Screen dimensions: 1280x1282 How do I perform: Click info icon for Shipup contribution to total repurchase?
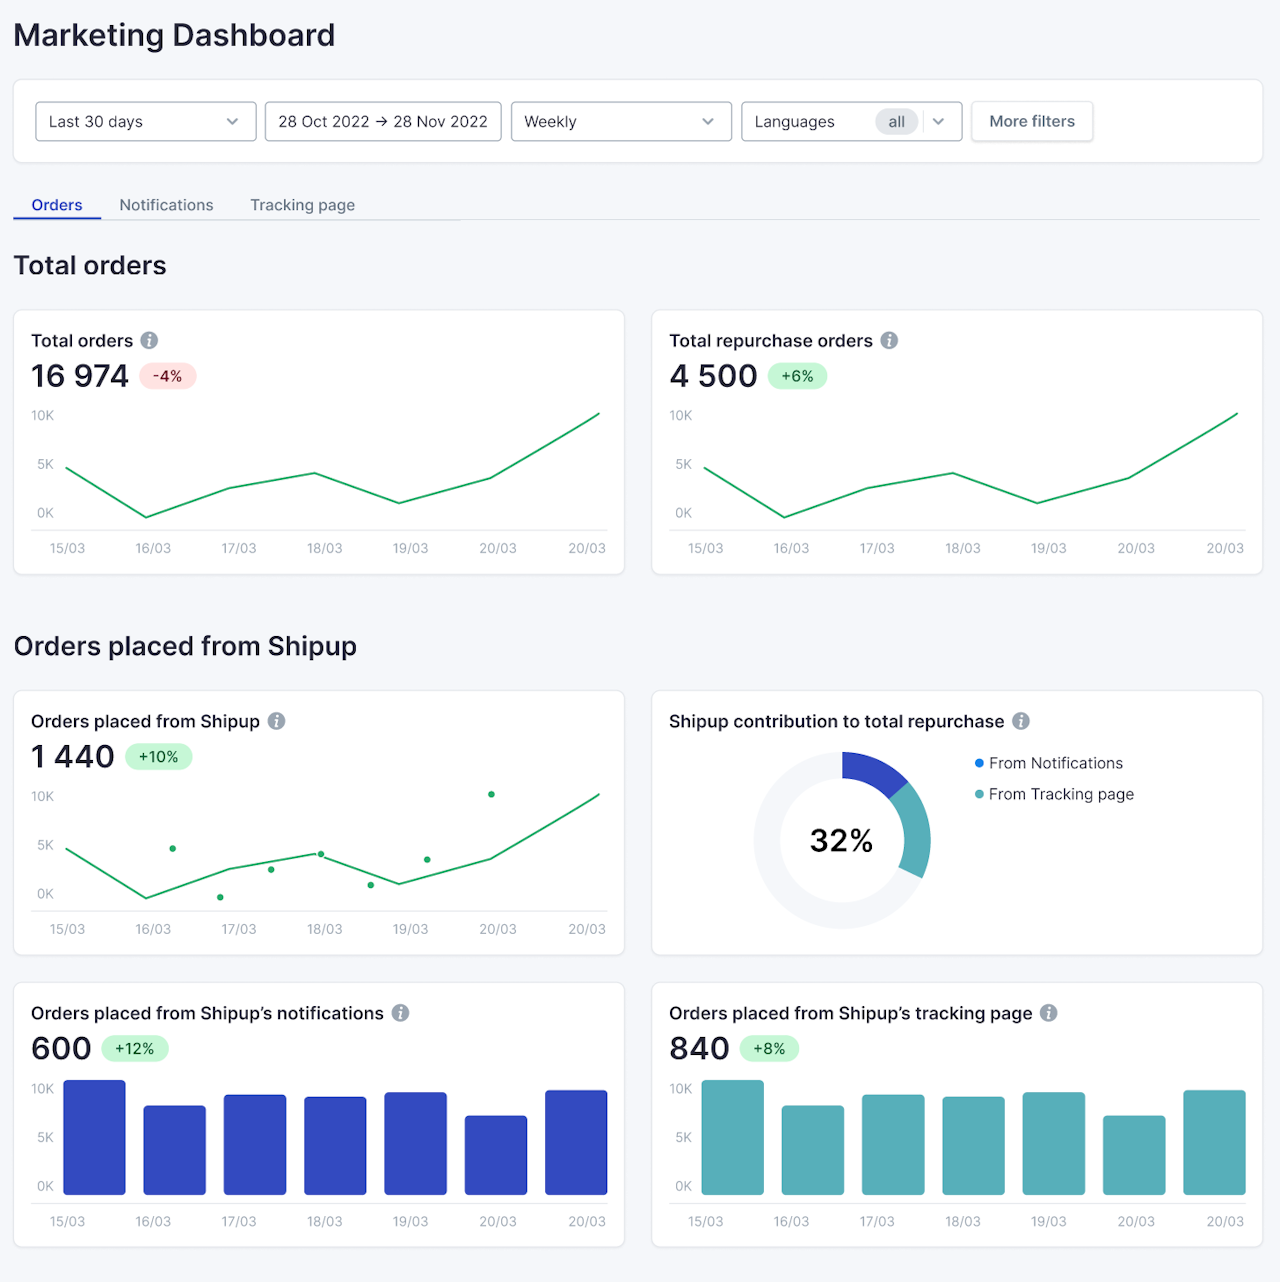pos(1021,721)
